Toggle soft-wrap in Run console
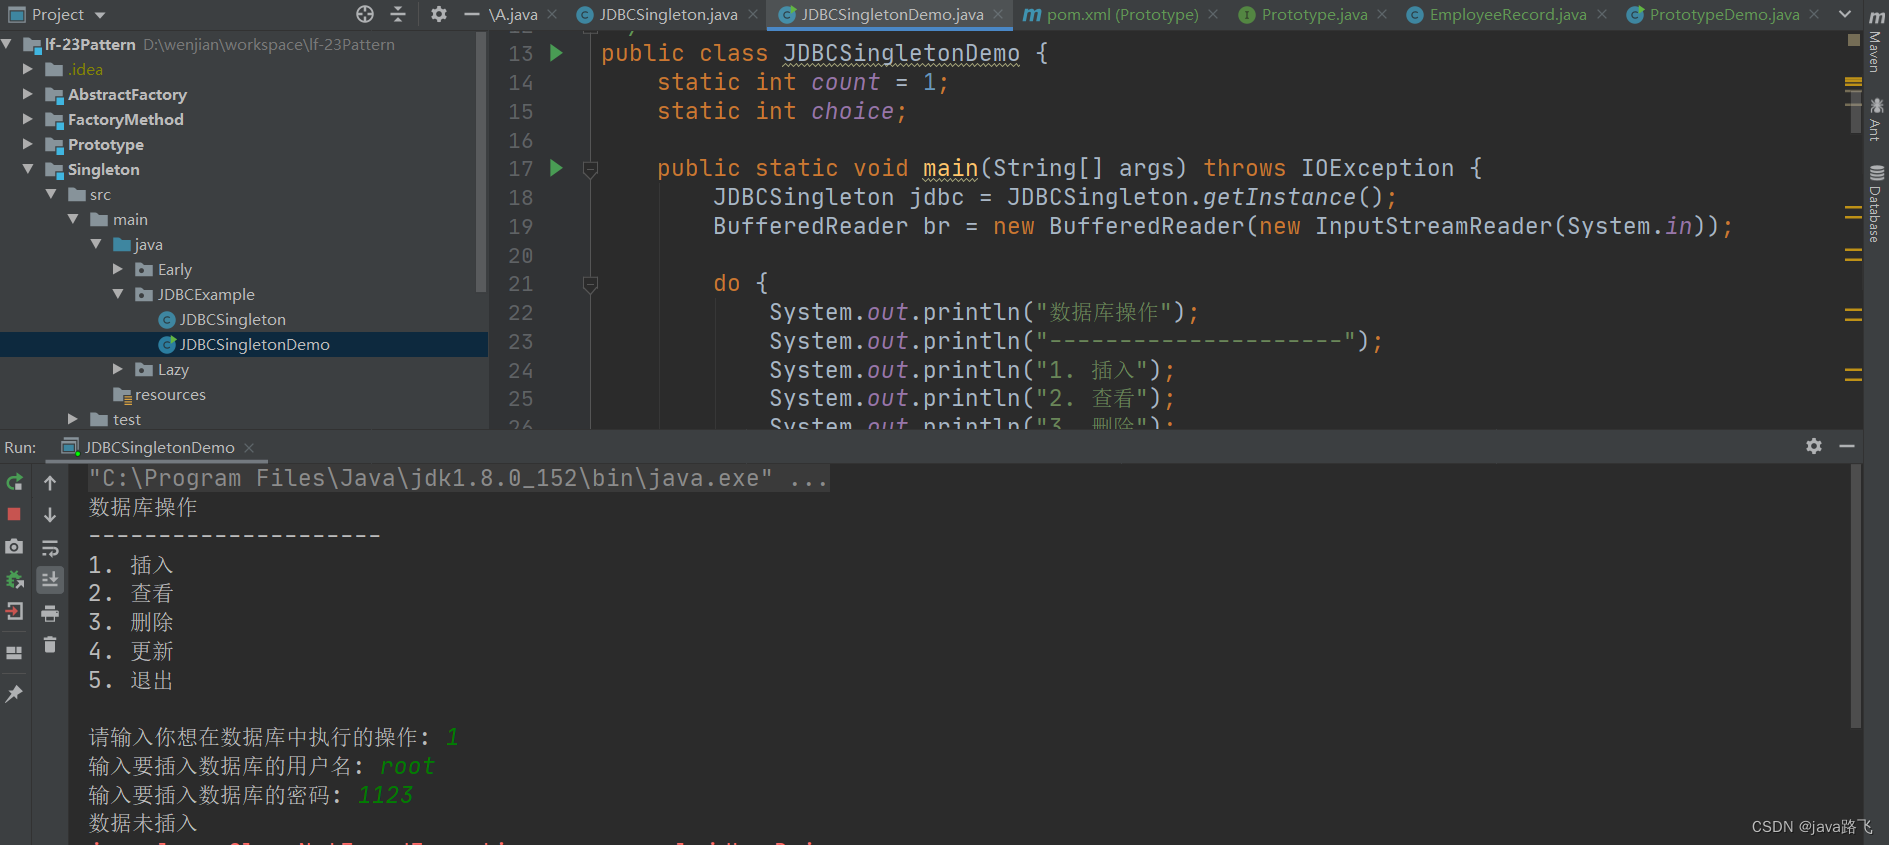This screenshot has width=1889, height=845. (50, 548)
